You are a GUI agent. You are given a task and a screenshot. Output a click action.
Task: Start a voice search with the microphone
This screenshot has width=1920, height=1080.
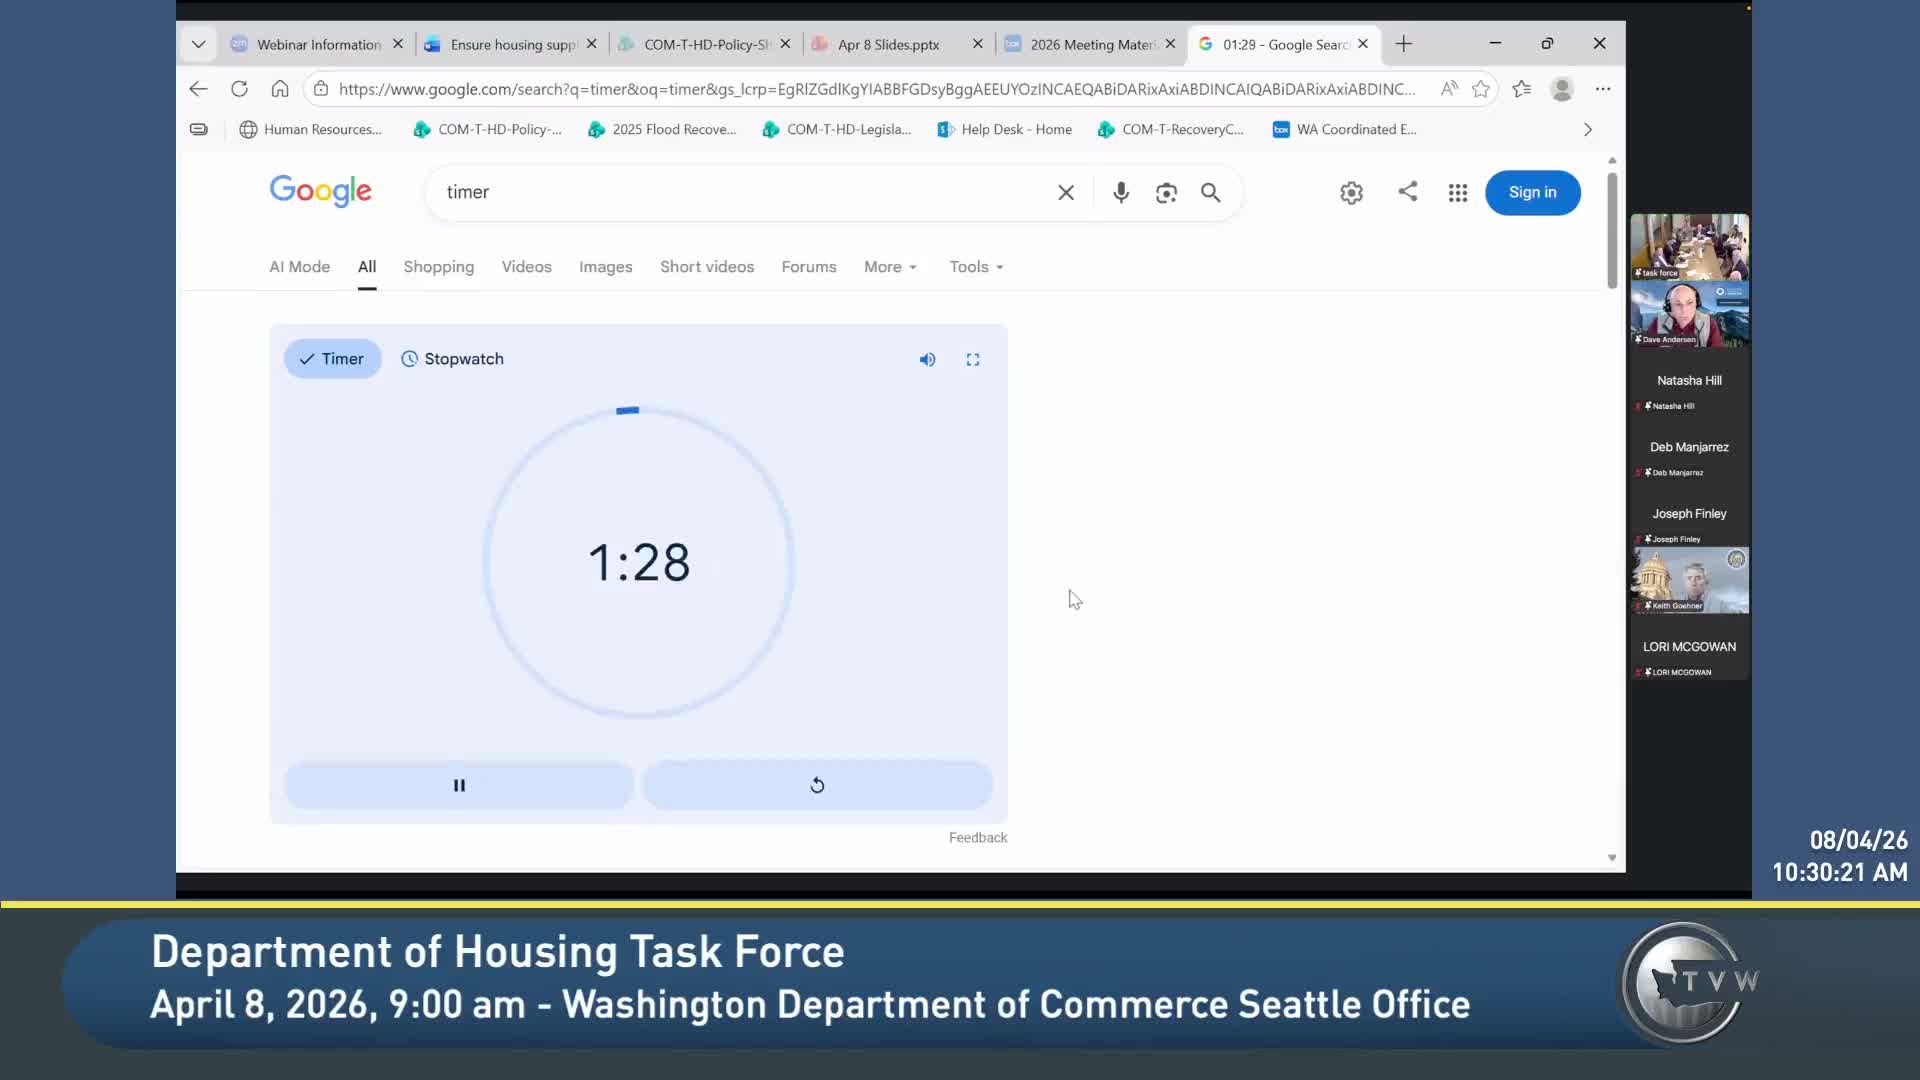point(1121,192)
